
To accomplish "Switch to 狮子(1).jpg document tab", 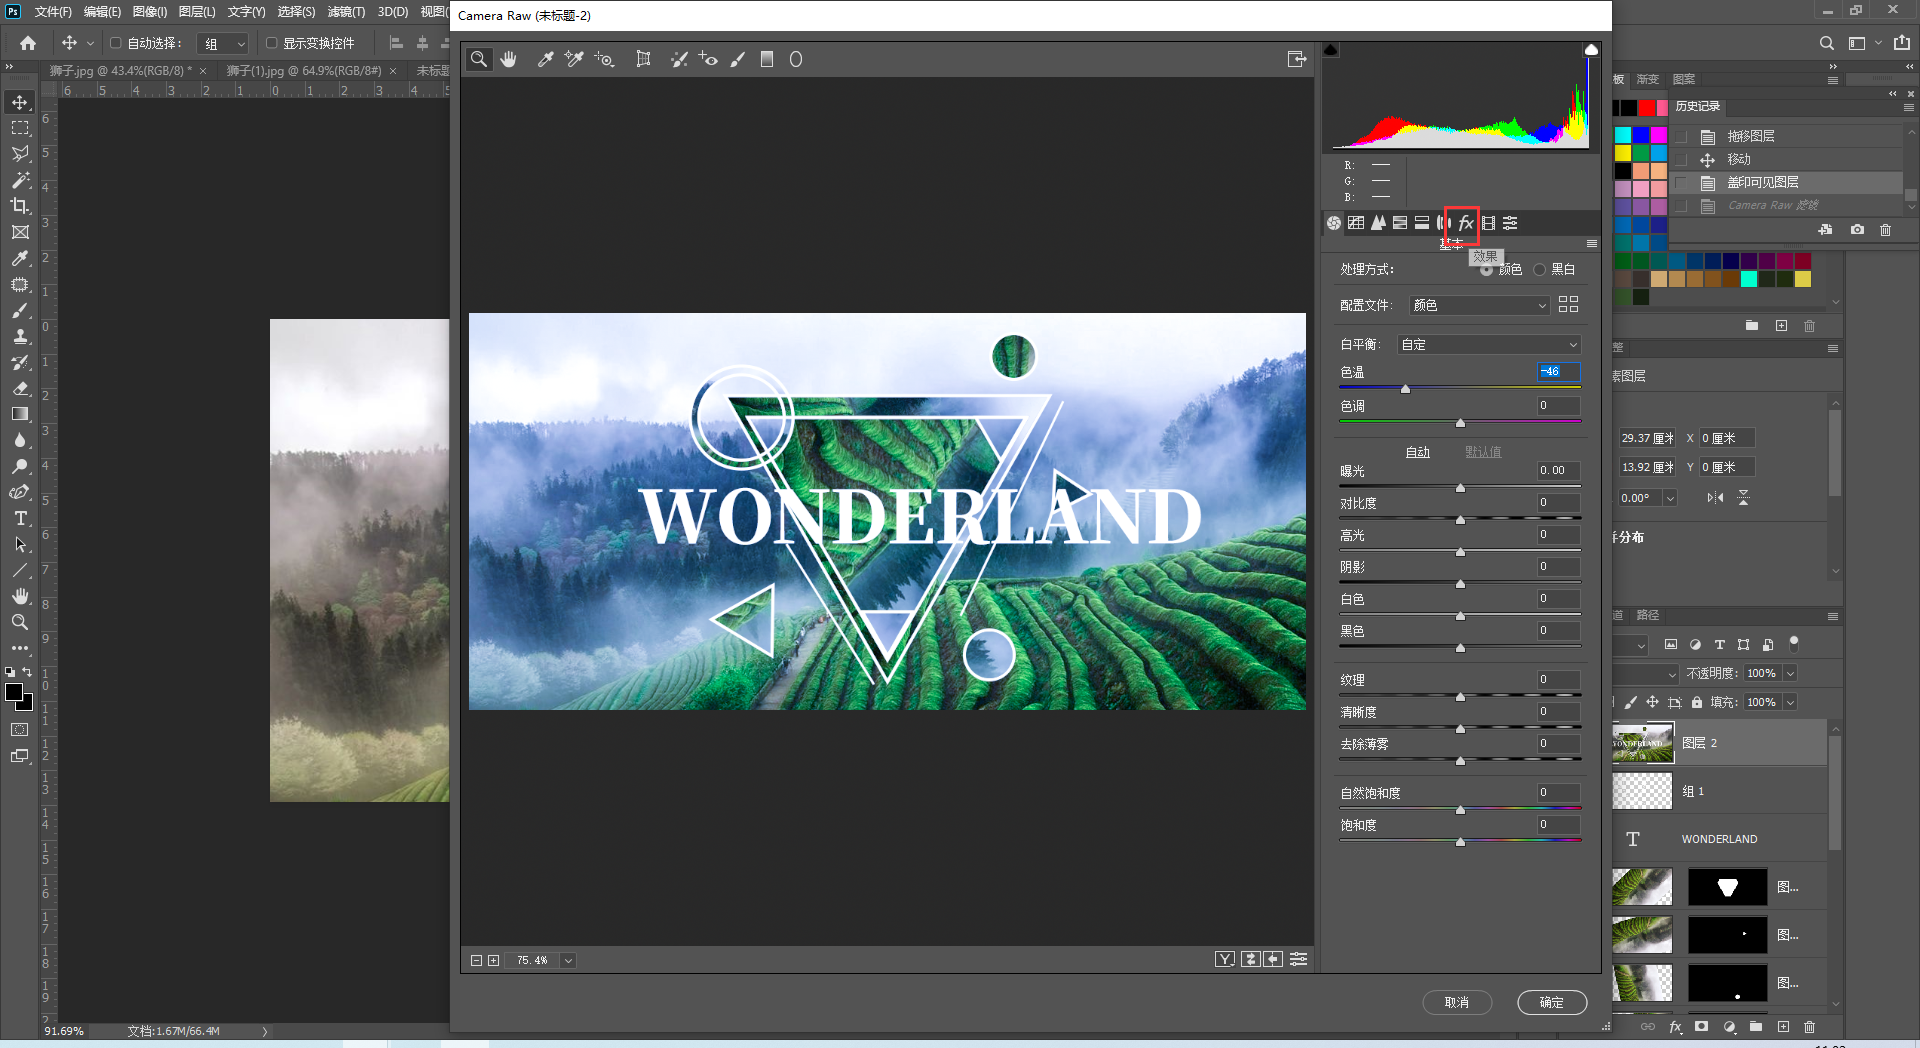I will click(x=304, y=70).
